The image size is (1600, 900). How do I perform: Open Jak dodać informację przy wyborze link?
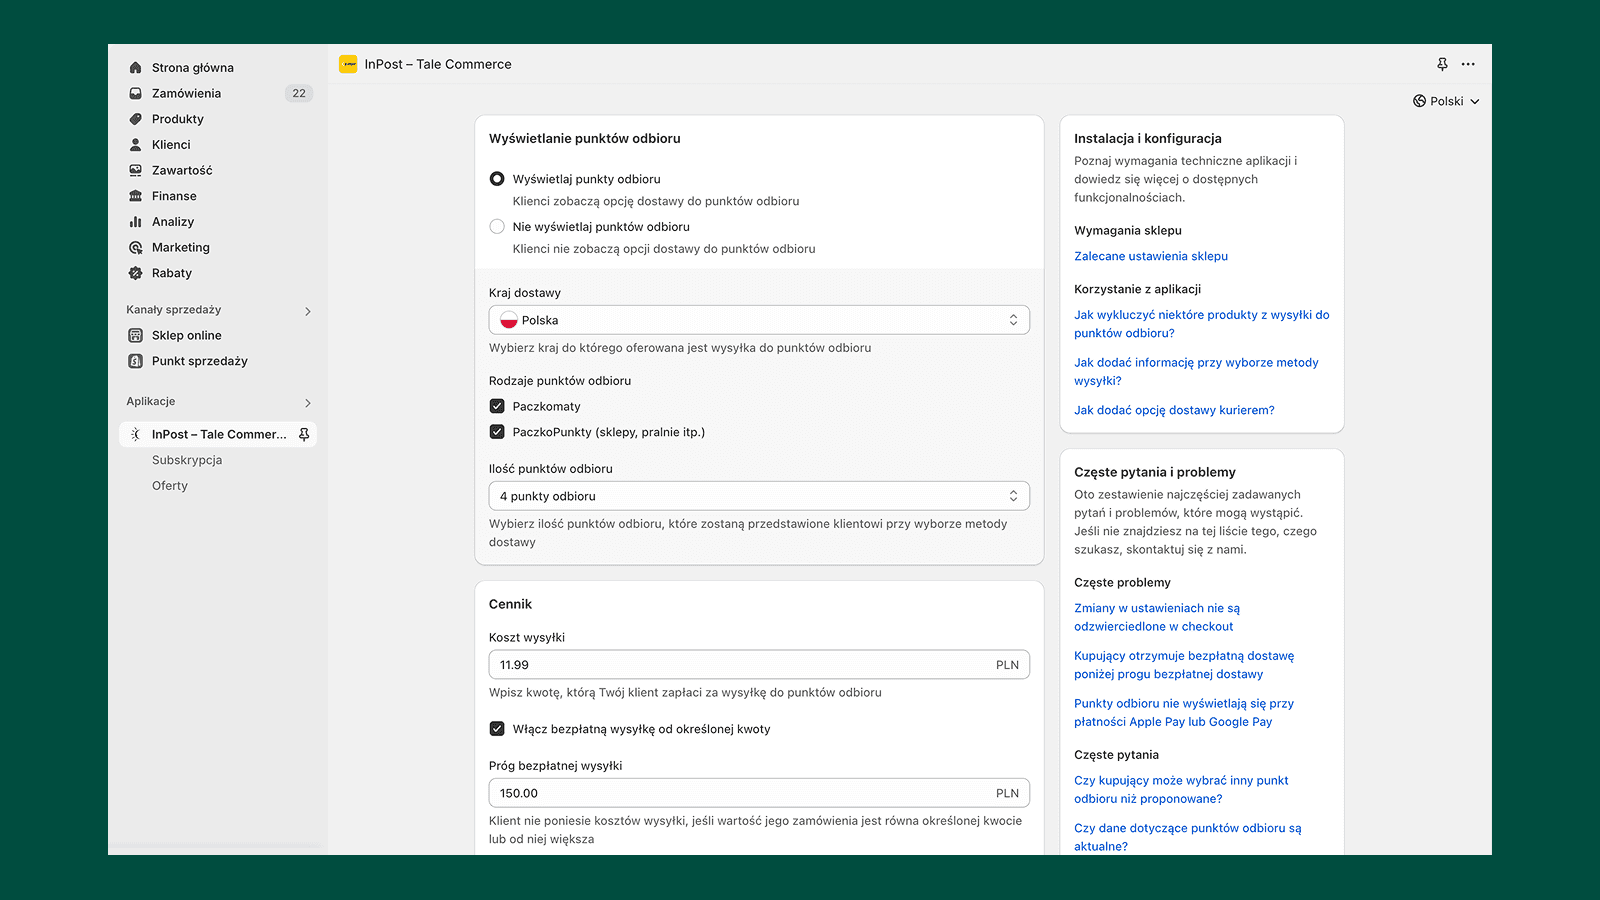coord(1196,372)
